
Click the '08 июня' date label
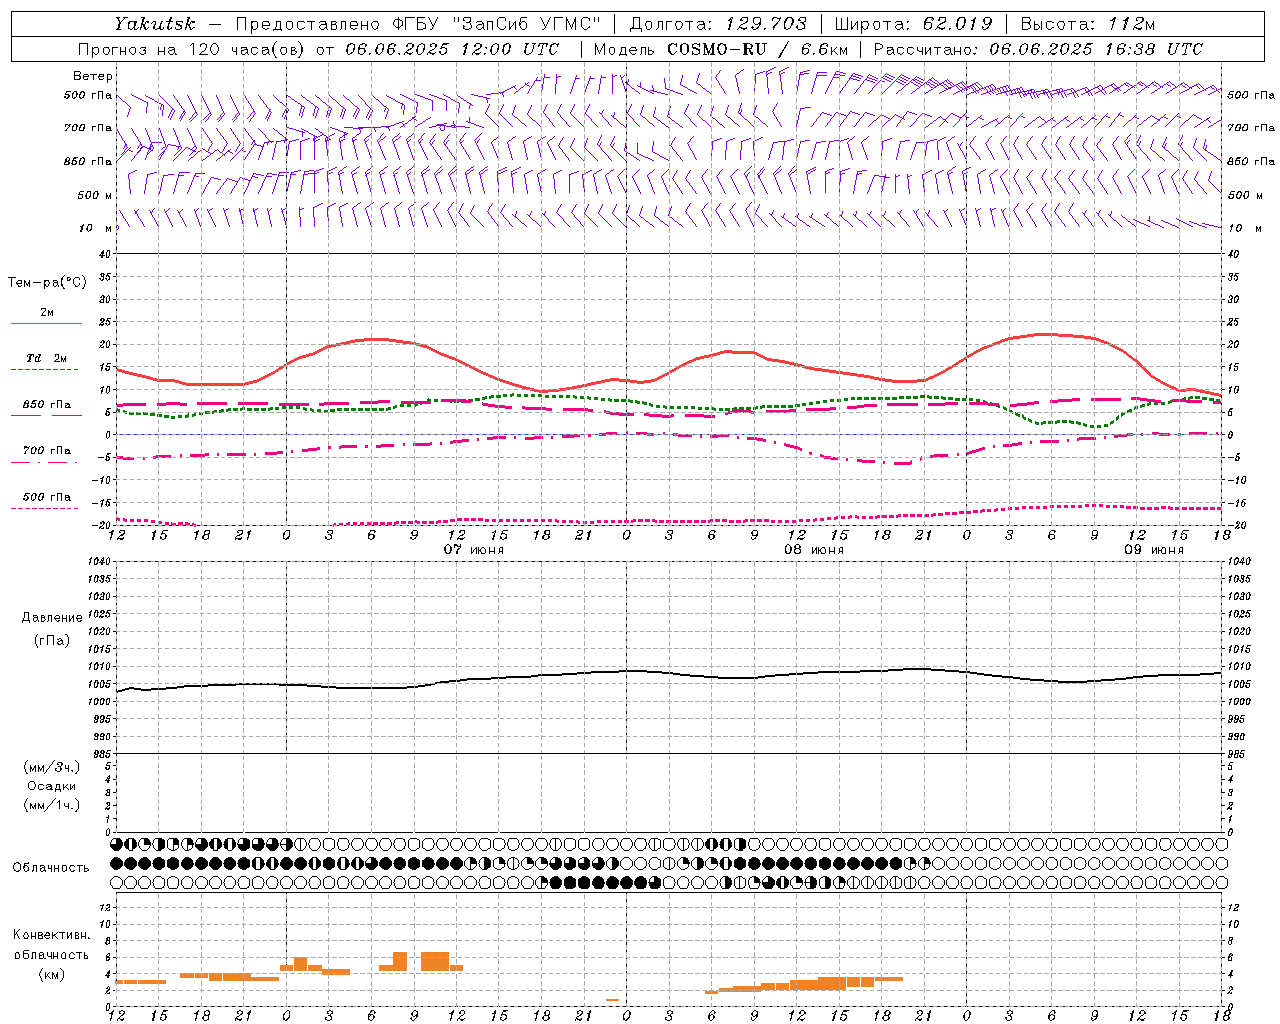(x=814, y=550)
